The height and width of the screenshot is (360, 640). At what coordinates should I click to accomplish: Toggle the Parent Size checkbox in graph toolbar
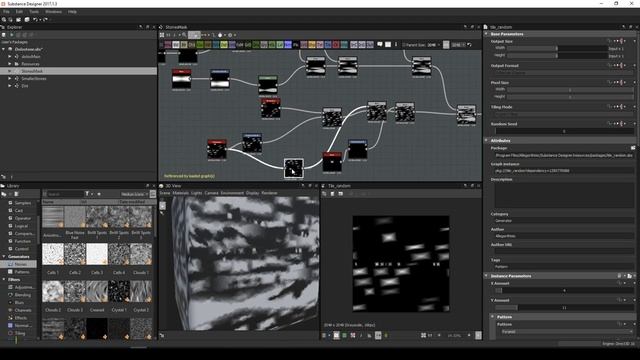pos(404,45)
